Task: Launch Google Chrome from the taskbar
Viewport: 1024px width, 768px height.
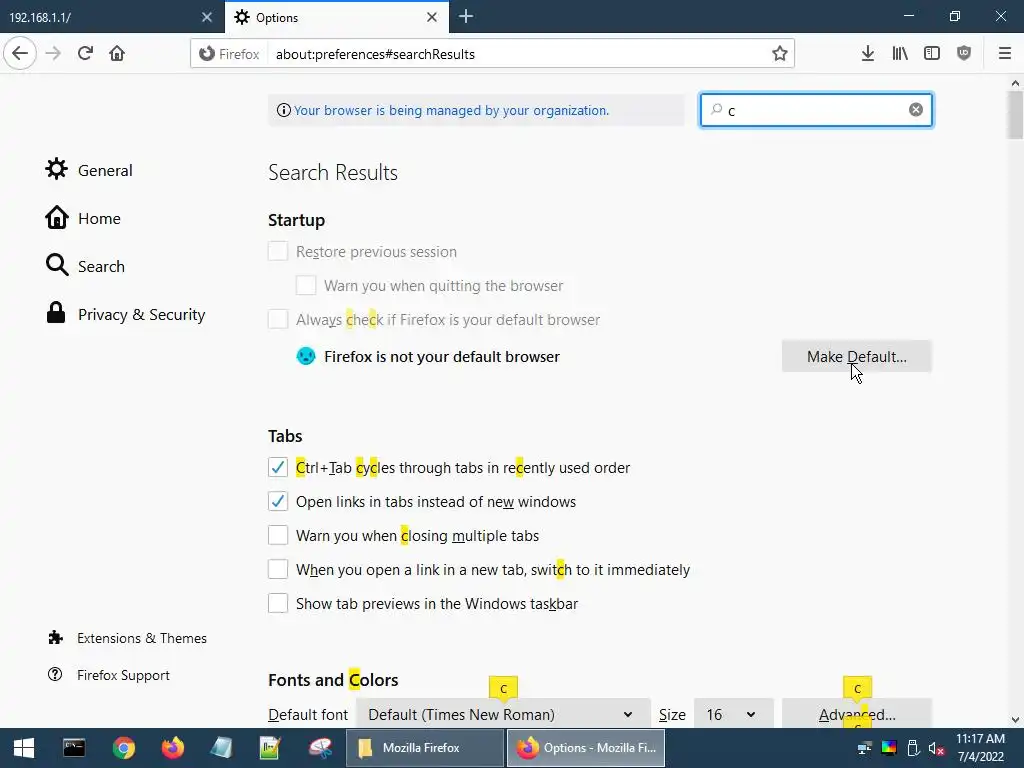Action: coord(123,748)
